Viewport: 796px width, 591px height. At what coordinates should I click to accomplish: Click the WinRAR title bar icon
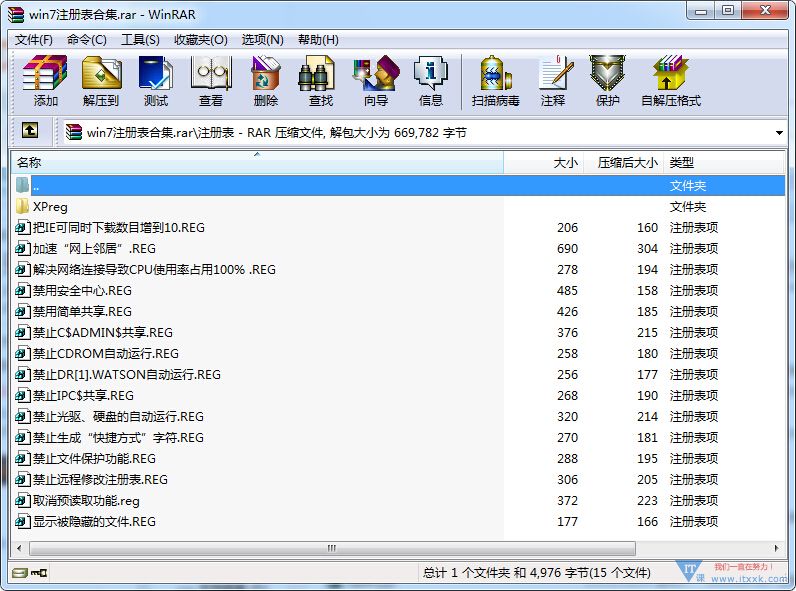pos(16,15)
